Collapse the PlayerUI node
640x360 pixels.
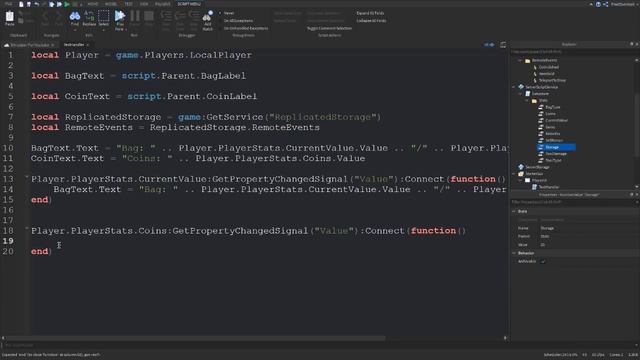(520, 180)
